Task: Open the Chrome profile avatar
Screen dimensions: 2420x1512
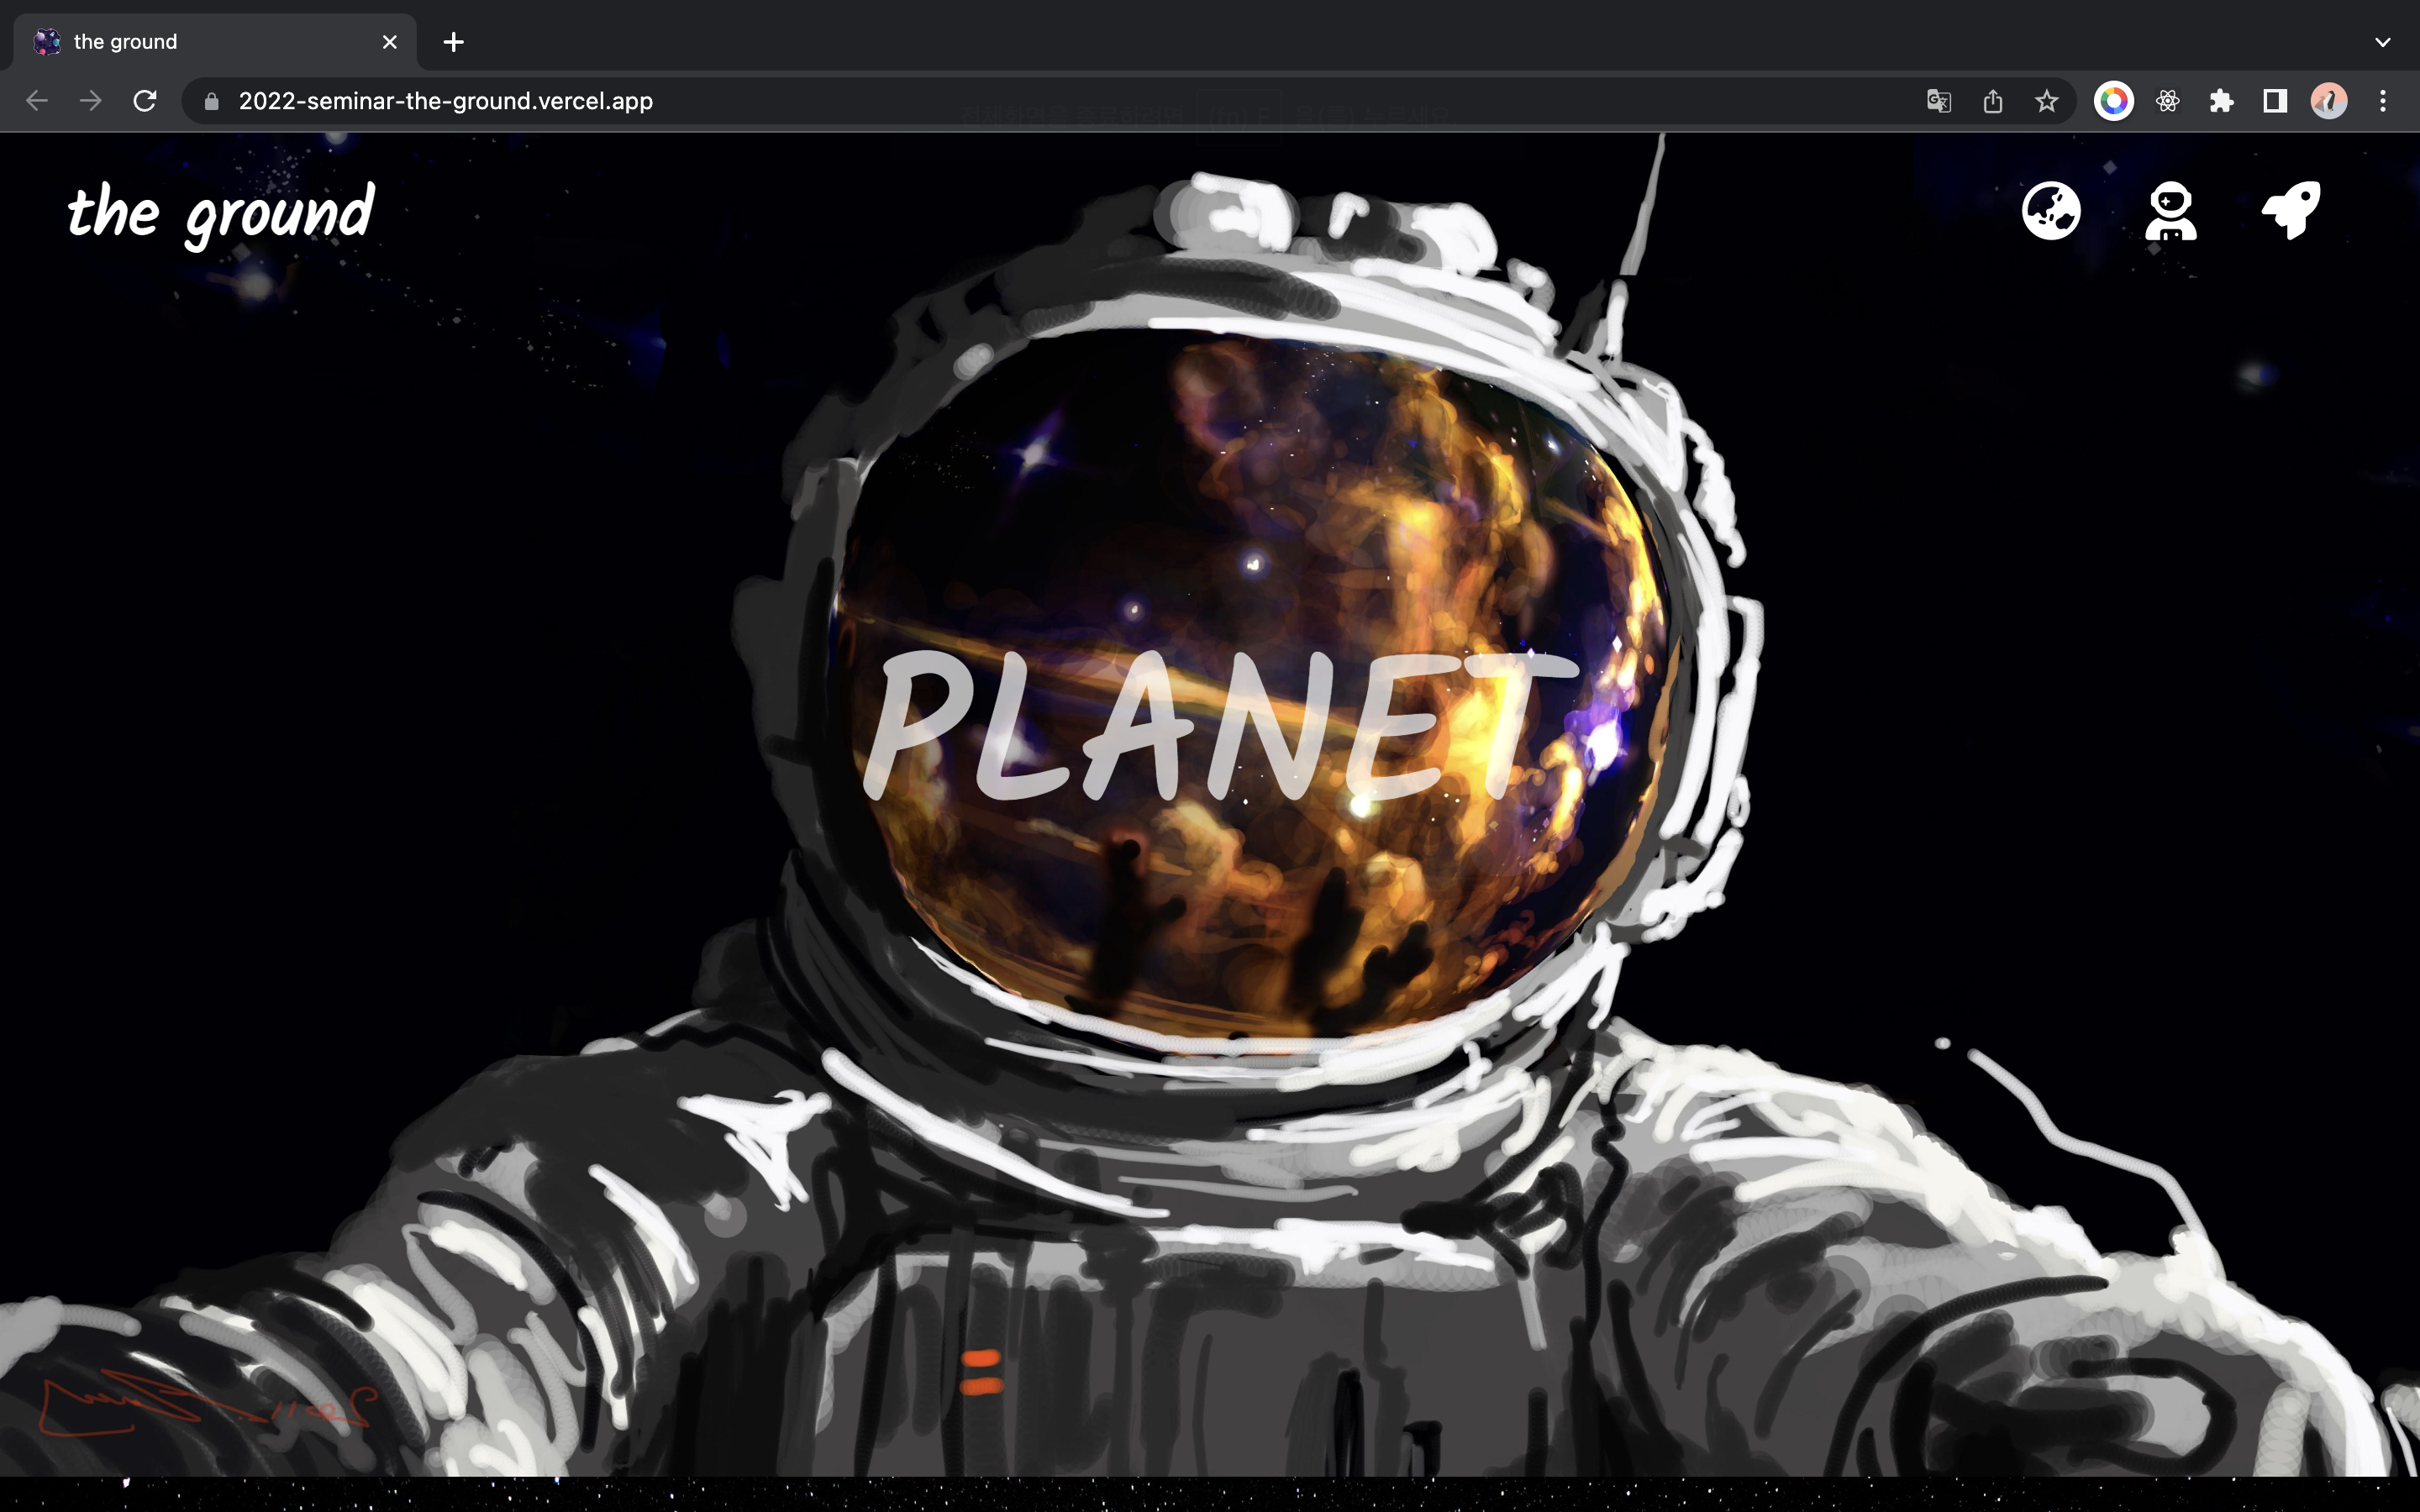Action: pyautogui.click(x=2329, y=101)
